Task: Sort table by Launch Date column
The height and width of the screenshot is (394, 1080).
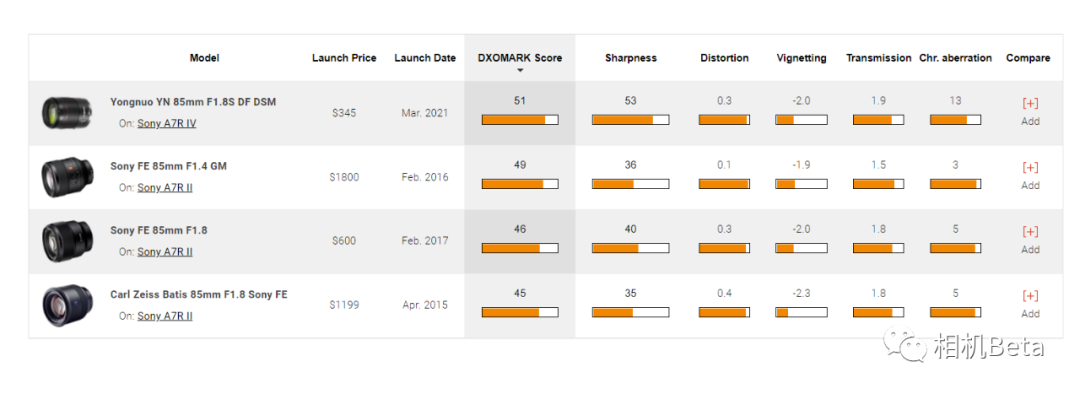Action: (x=425, y=58)
